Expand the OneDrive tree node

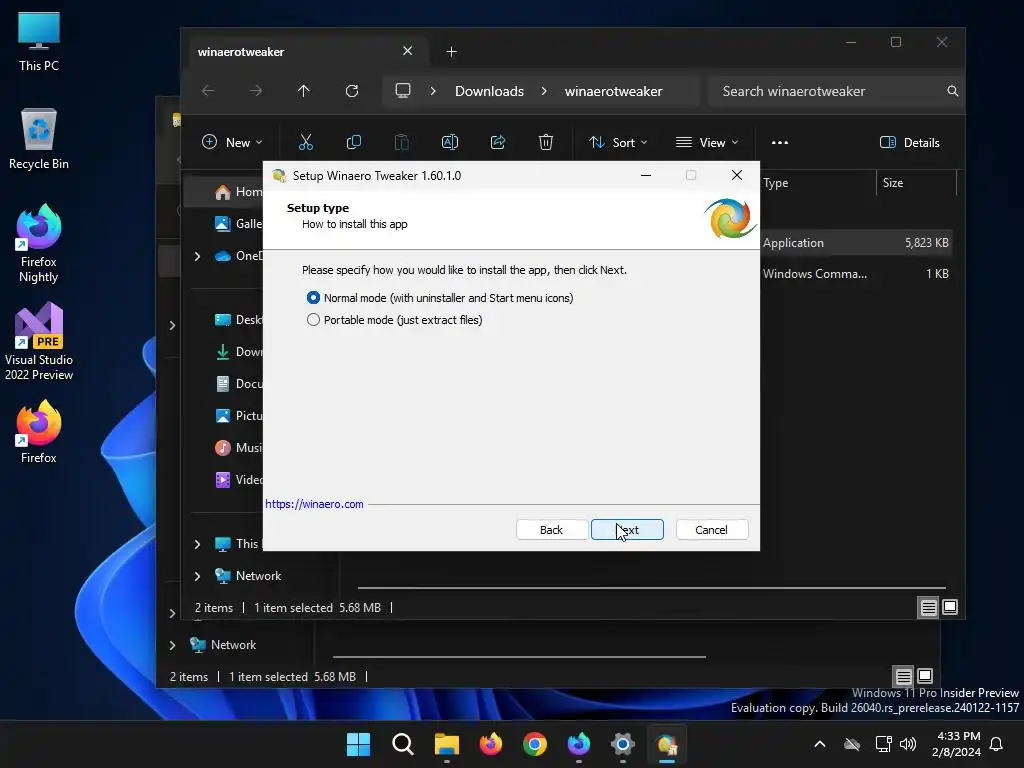click(x=197, y=256)
